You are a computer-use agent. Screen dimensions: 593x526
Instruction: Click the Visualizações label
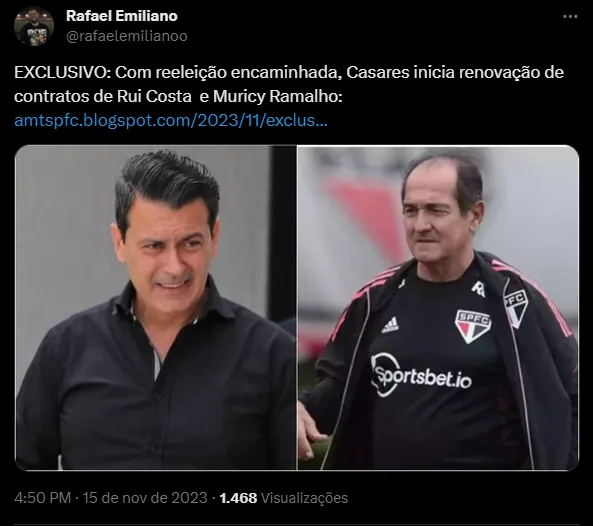tap(304, 498)
